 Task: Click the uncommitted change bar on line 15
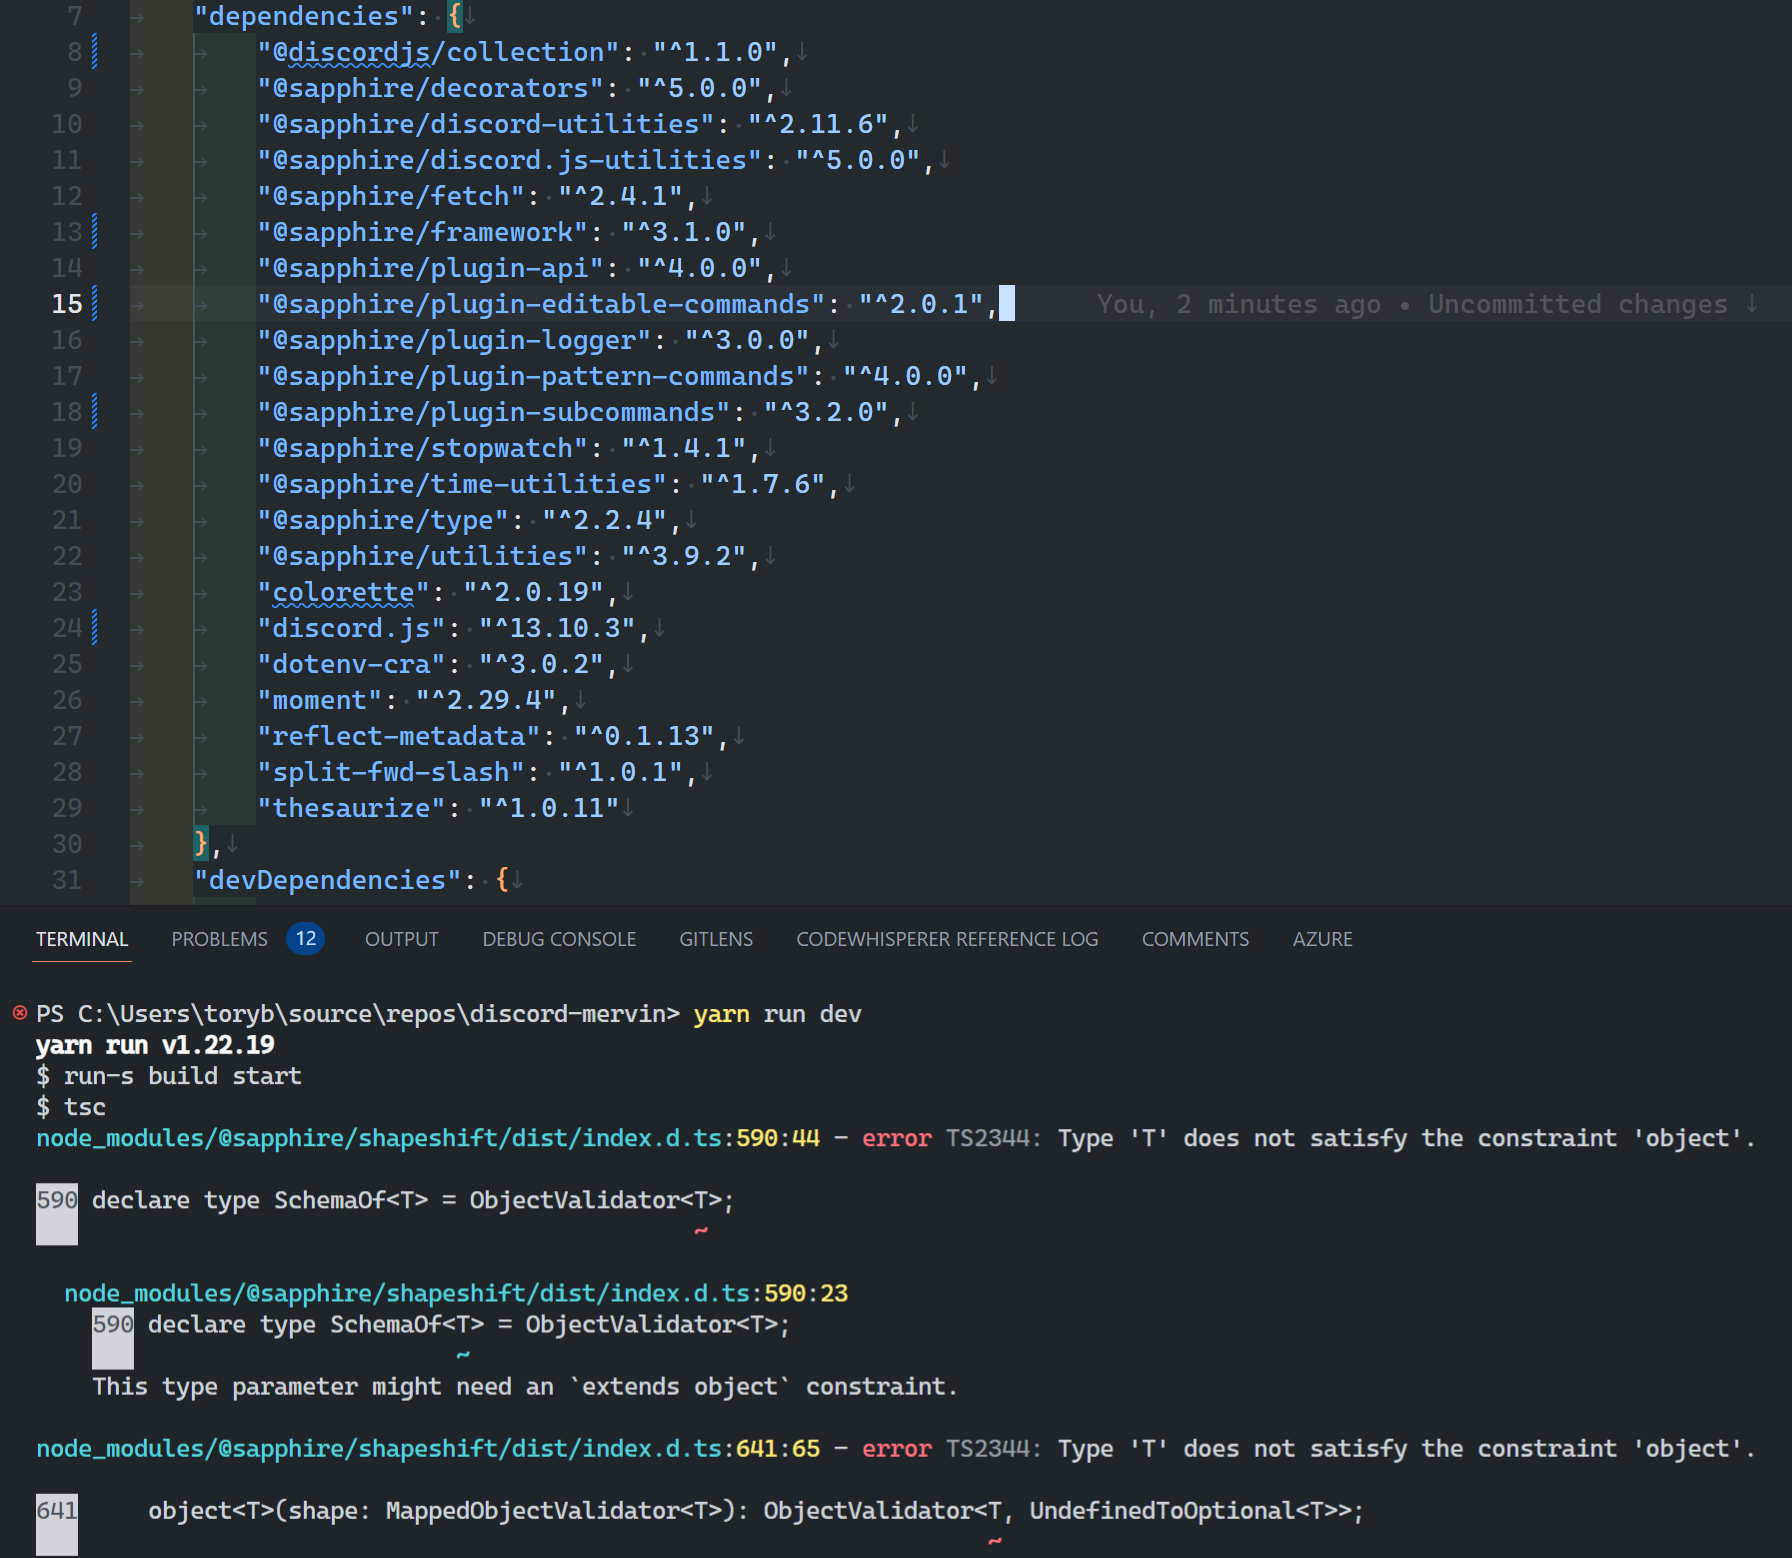[x=92, y=303]
